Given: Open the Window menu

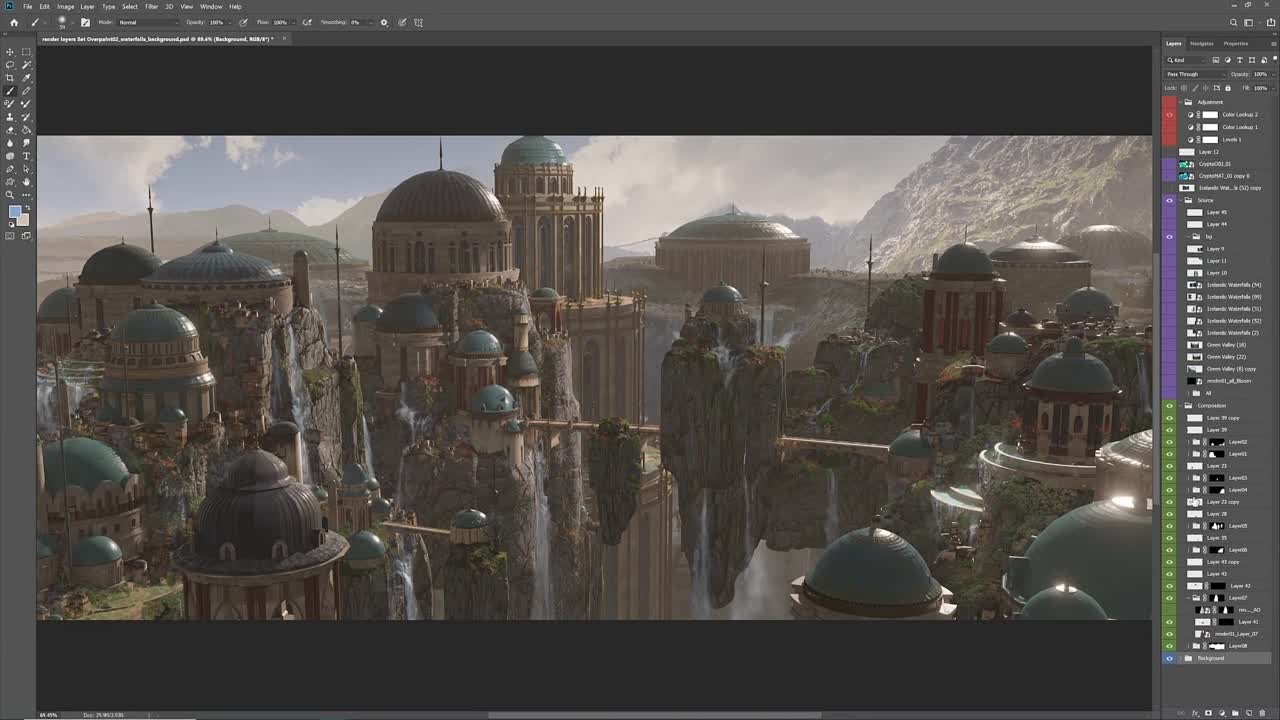Looking at the screenshot, I should coord(211,6).
